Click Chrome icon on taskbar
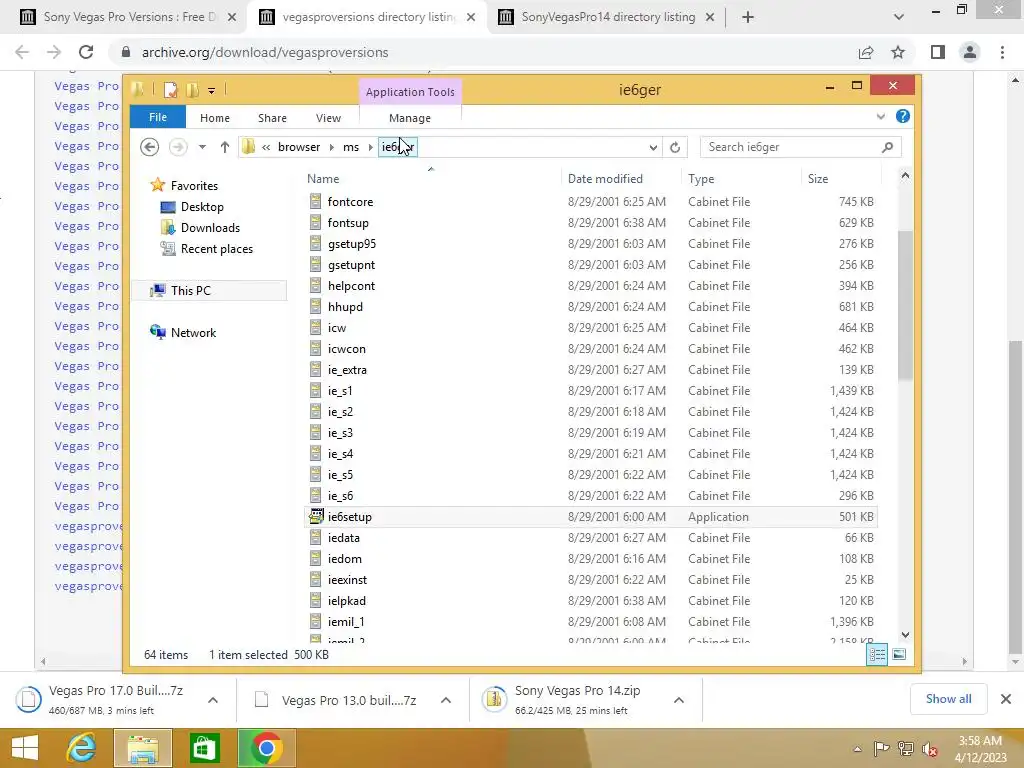This screenshot has width=1024, height=768. pyautogui.click(x=266, y=748)
